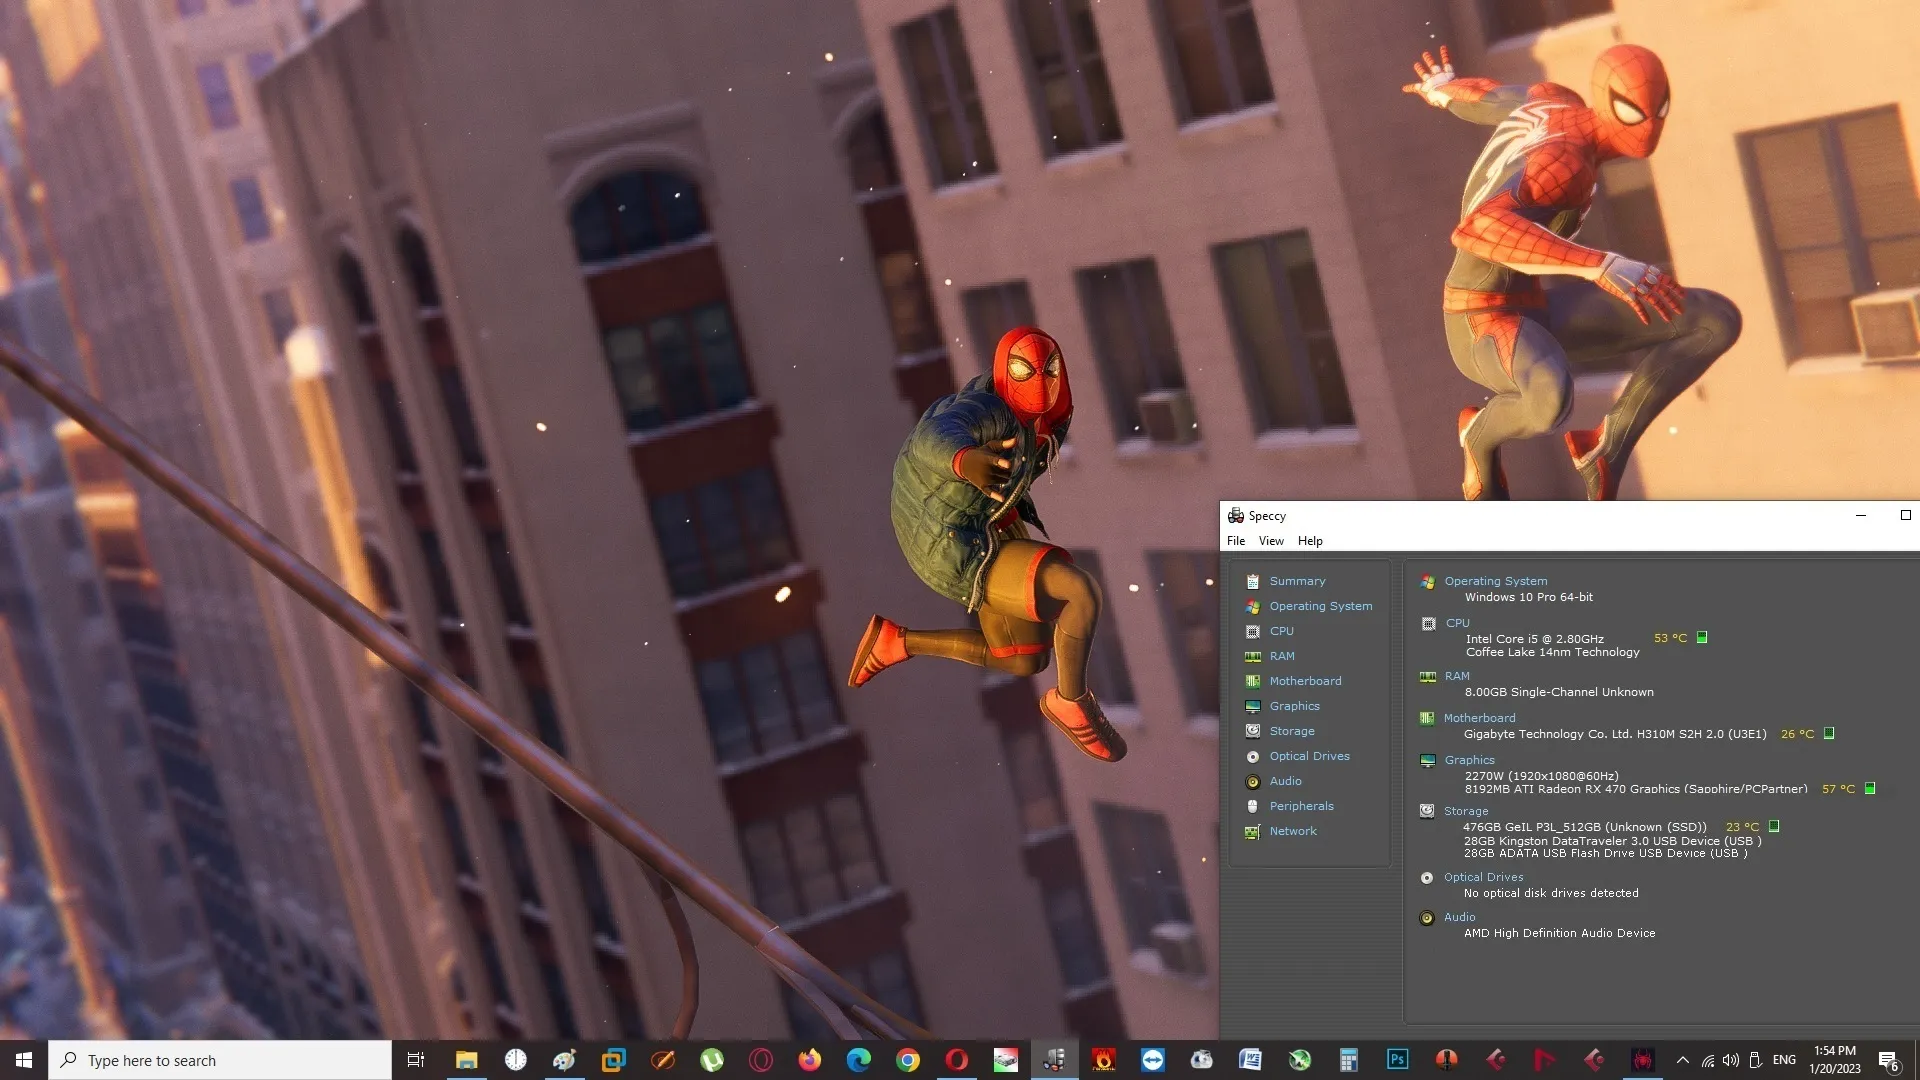Image resolution: width=1920 pixels, height=1080 pixels.
Task: Click the motherboard temperature indicator 26 °C
Action: coord(1797,734)
